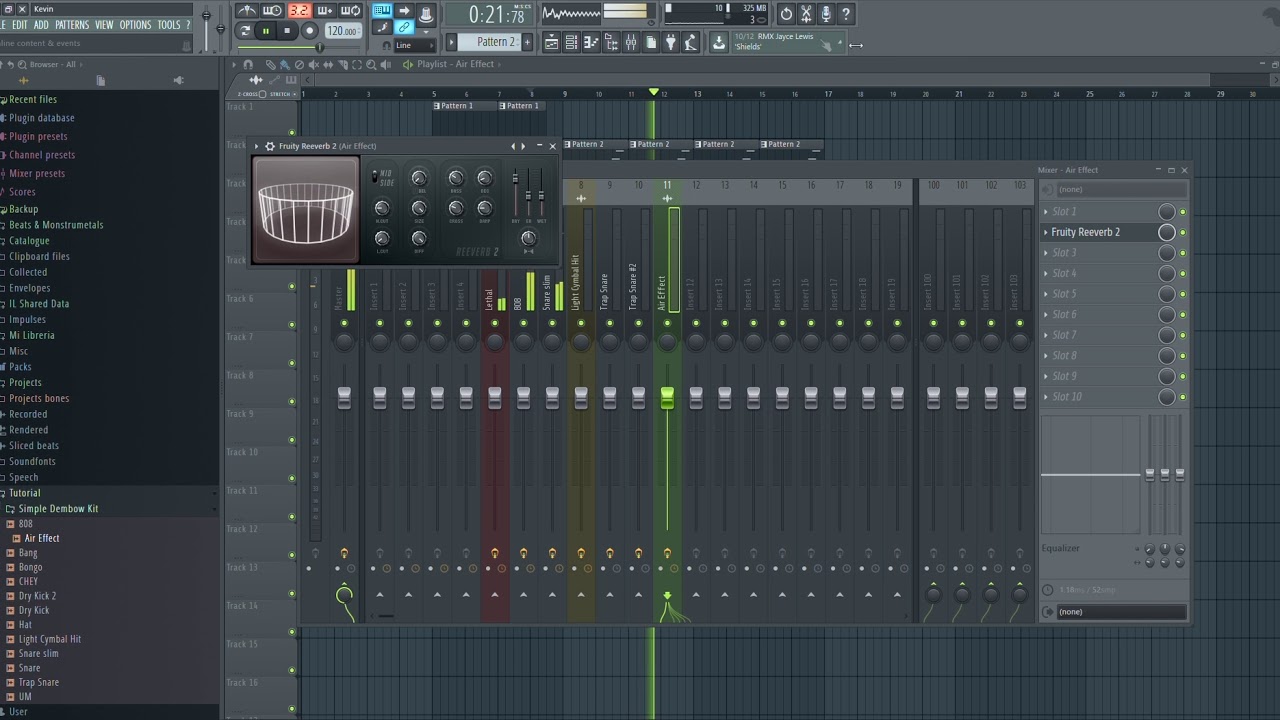Toggle Slot 3 enable LED

[1183, 253]
